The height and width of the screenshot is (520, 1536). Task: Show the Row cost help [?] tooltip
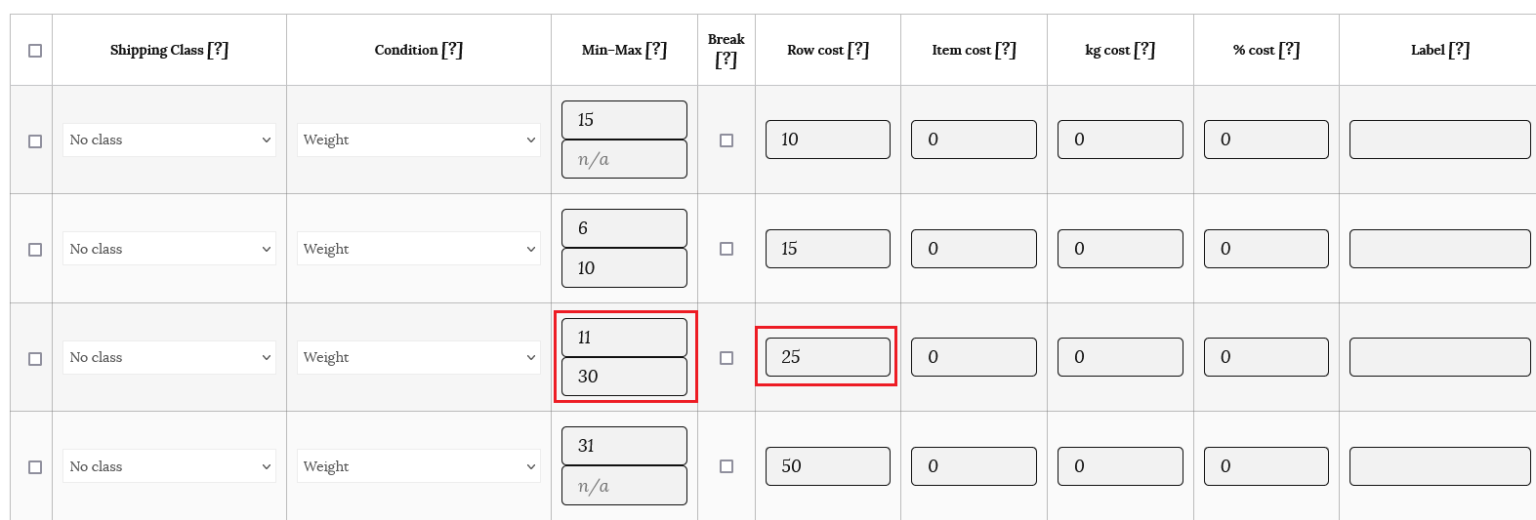point(857,50)
